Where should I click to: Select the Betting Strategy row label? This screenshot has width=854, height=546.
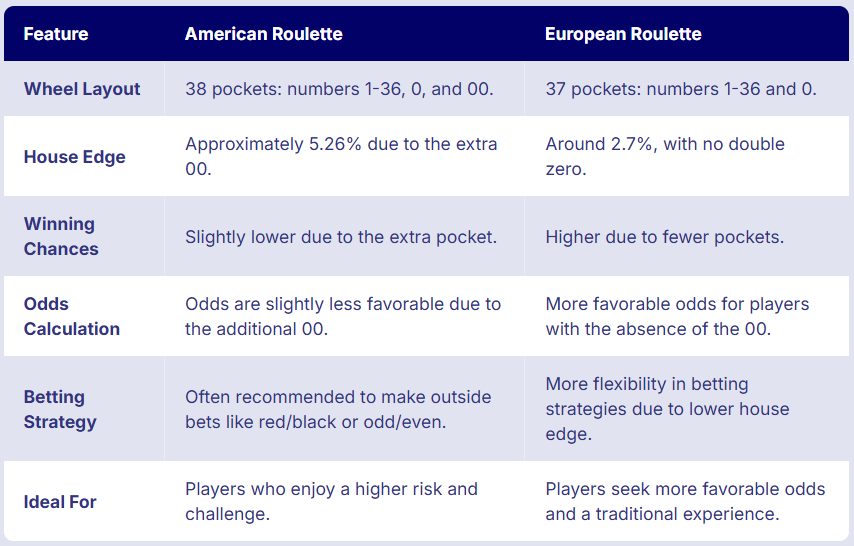point(60,409)
